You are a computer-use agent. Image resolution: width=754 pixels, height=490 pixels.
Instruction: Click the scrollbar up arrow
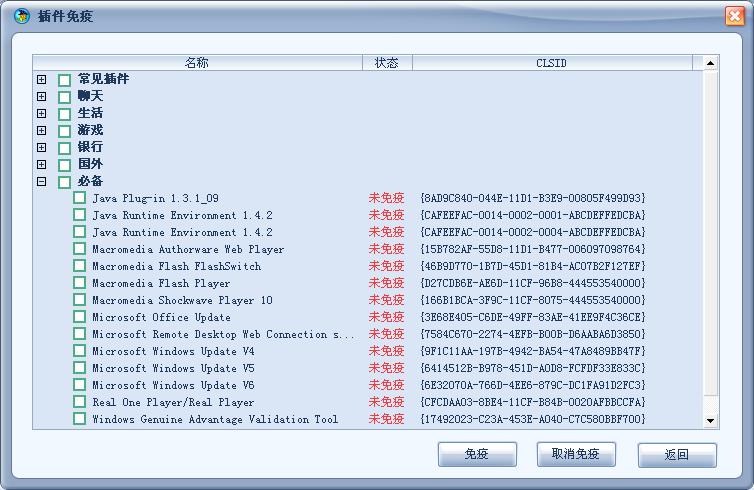pos(711,63)
